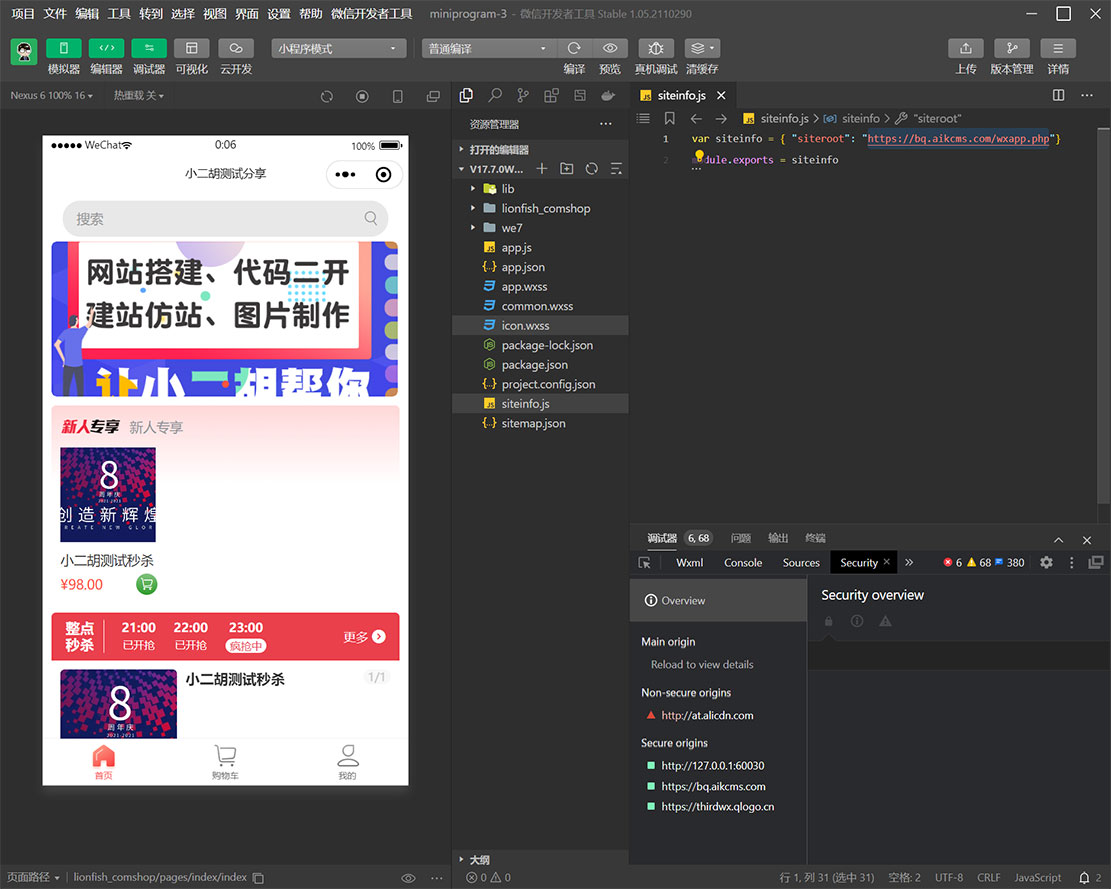Image resolution: width=1111 pixels, height=889 pixels.
Task: Click the 更多 link in flash sale bar
Action: coord(364,637)
